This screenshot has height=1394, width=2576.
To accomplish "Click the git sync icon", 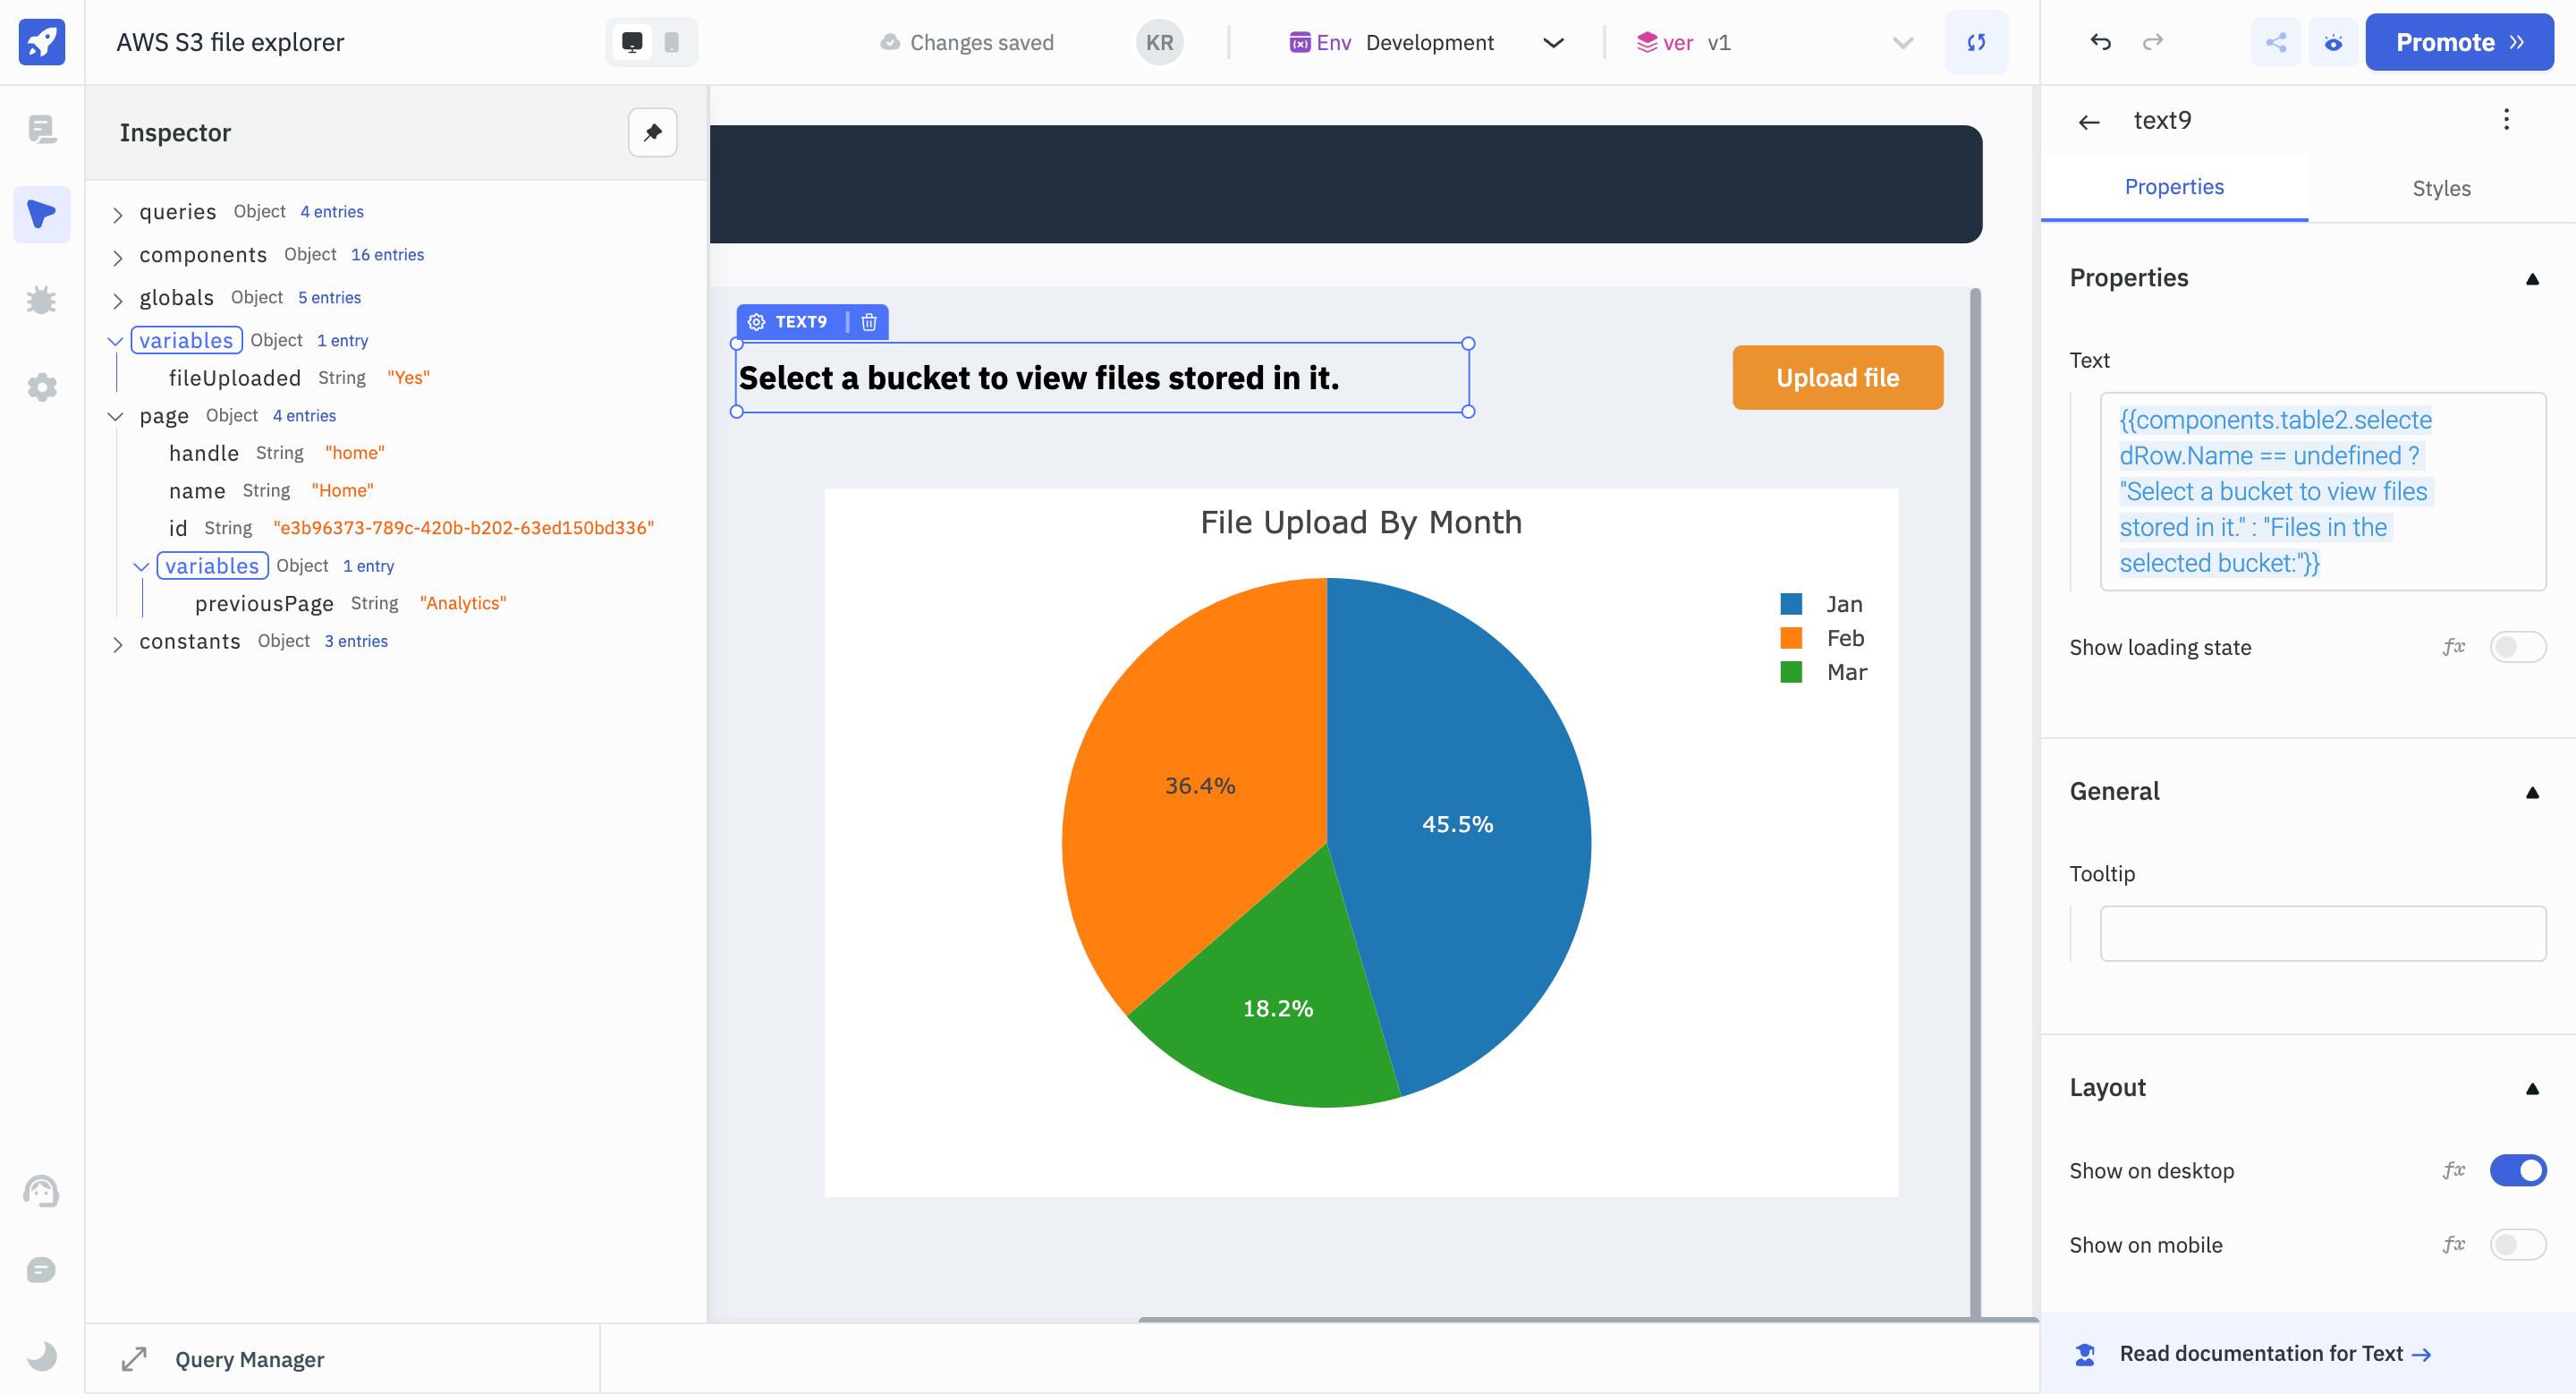I will (x=1976, y=42).
